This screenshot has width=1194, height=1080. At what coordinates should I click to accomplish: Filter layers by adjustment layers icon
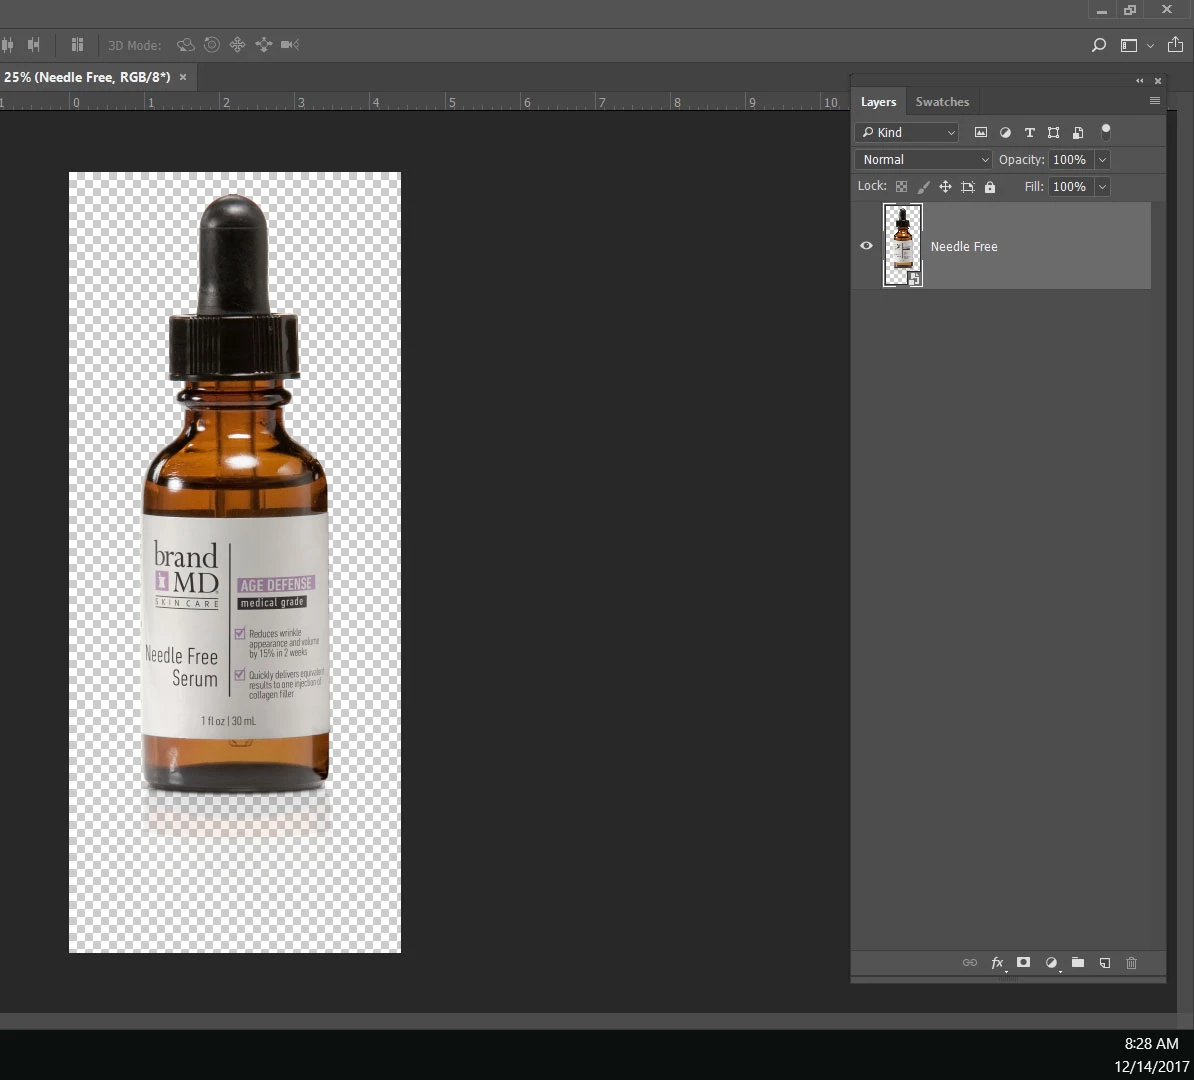pos(1005,133)
